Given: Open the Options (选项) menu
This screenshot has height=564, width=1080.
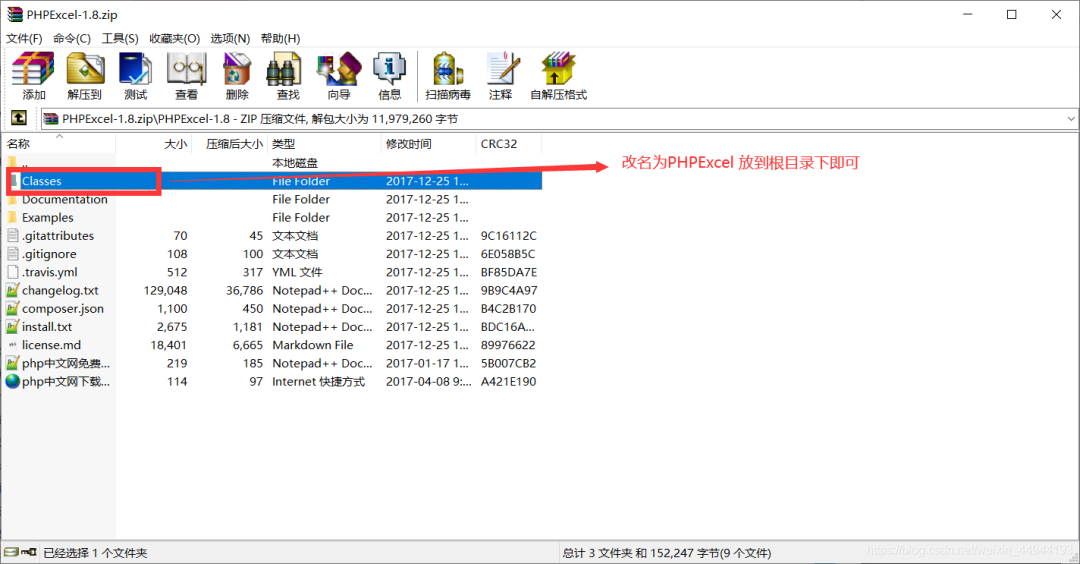Looking at the screenshot, I should 230,39.
